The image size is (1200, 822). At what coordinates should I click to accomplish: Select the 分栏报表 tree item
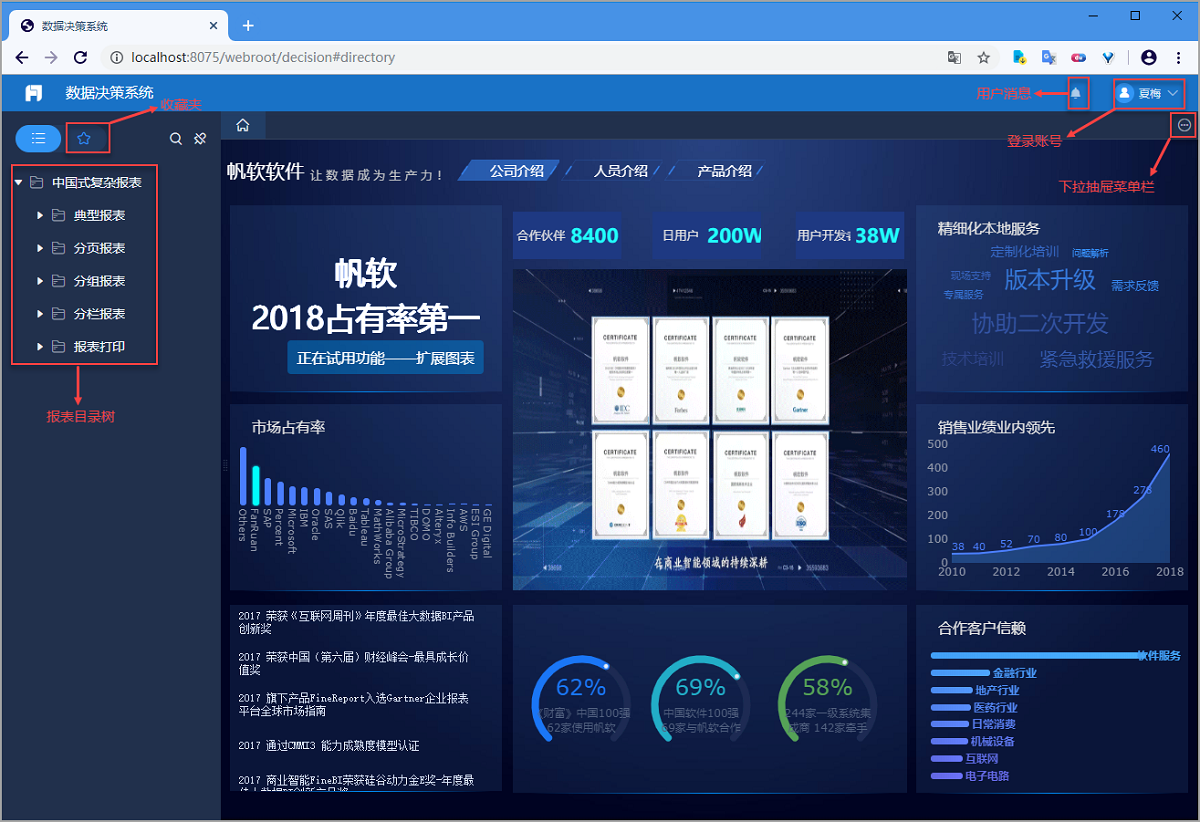coord(99,314)
